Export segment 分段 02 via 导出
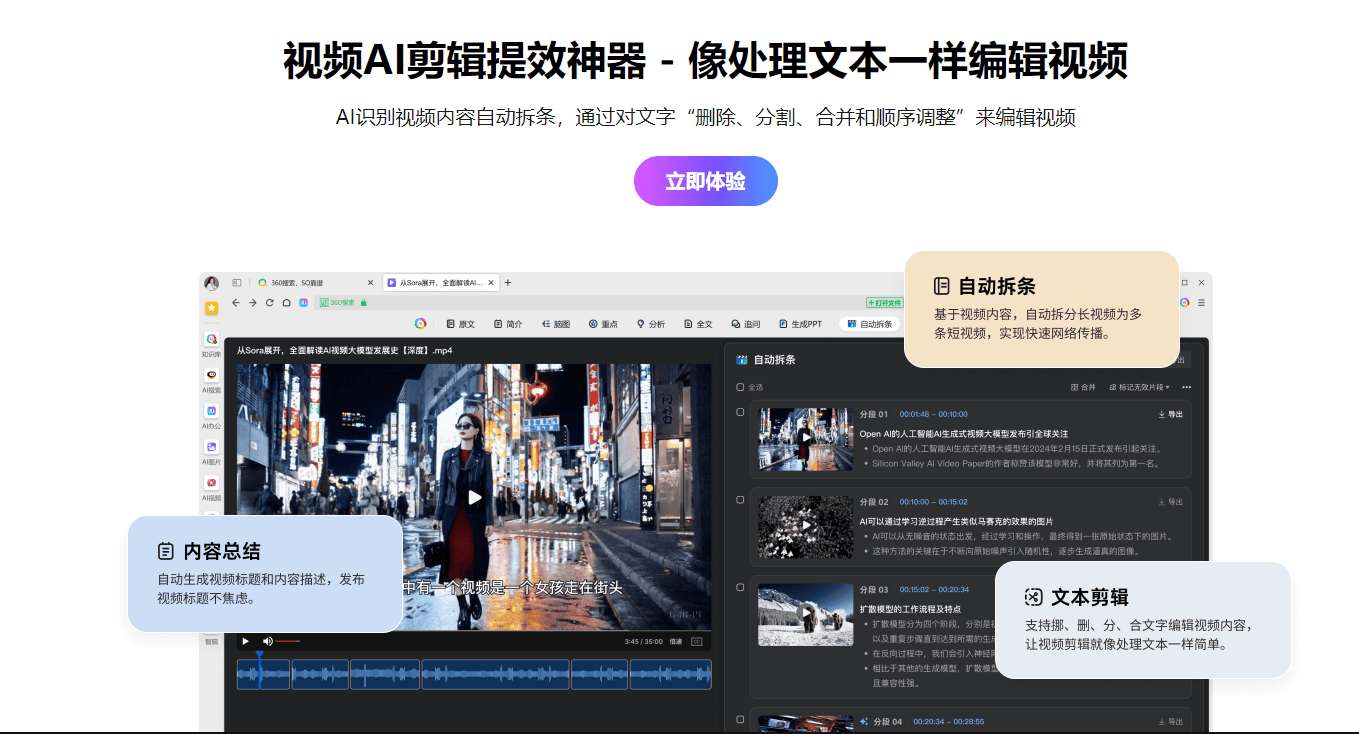Image resolution: width=1359 pixels, height=734 pixels. tap(1170, 502)
